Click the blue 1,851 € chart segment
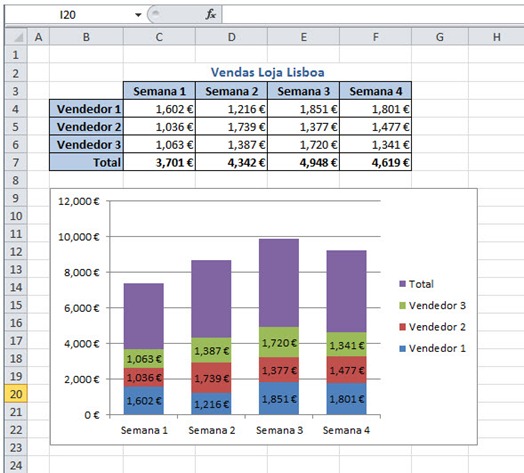The width and height of the screenshot is (524, 473). pos(279,398)
